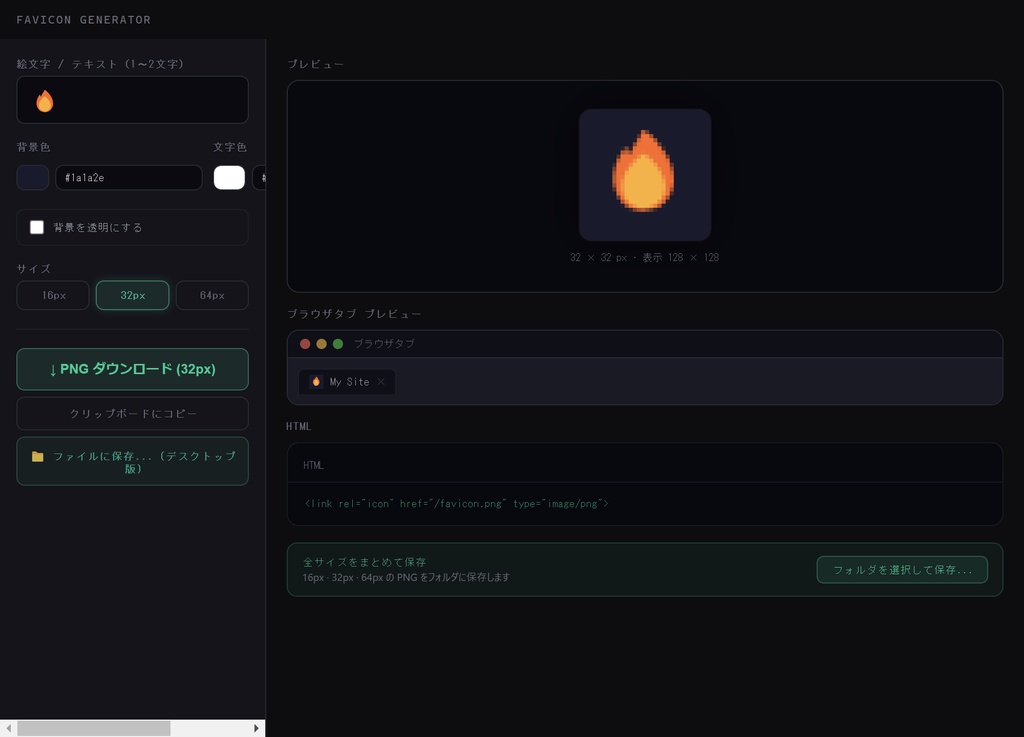Enable the 背景を透明にする checkbox

tap(37, 227)
